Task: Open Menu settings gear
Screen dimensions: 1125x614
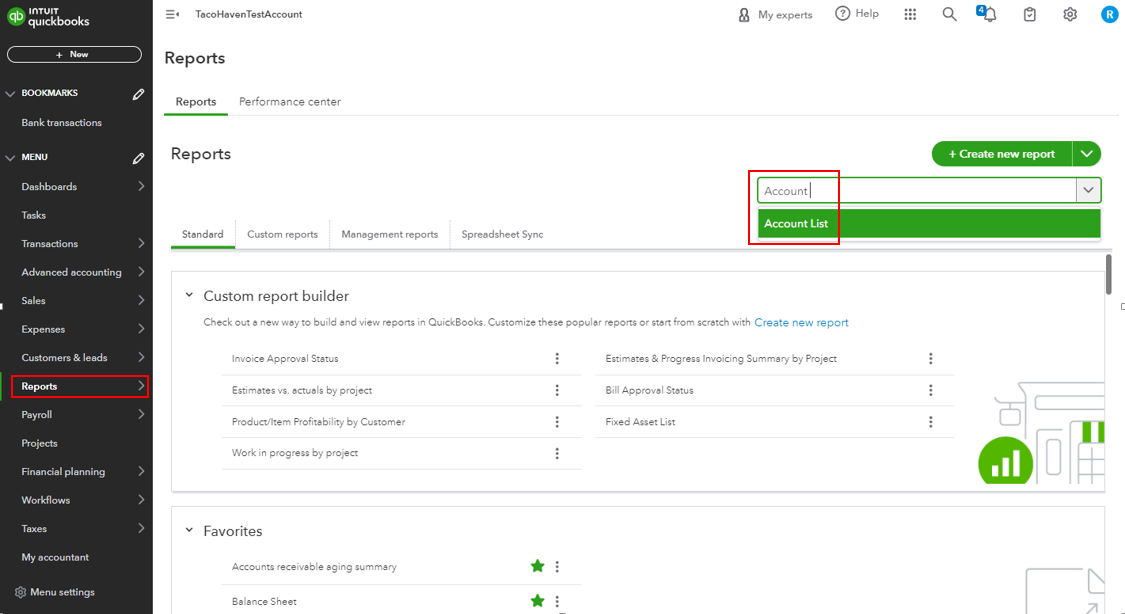Action: pyautogui.click(x=20, y=592)
